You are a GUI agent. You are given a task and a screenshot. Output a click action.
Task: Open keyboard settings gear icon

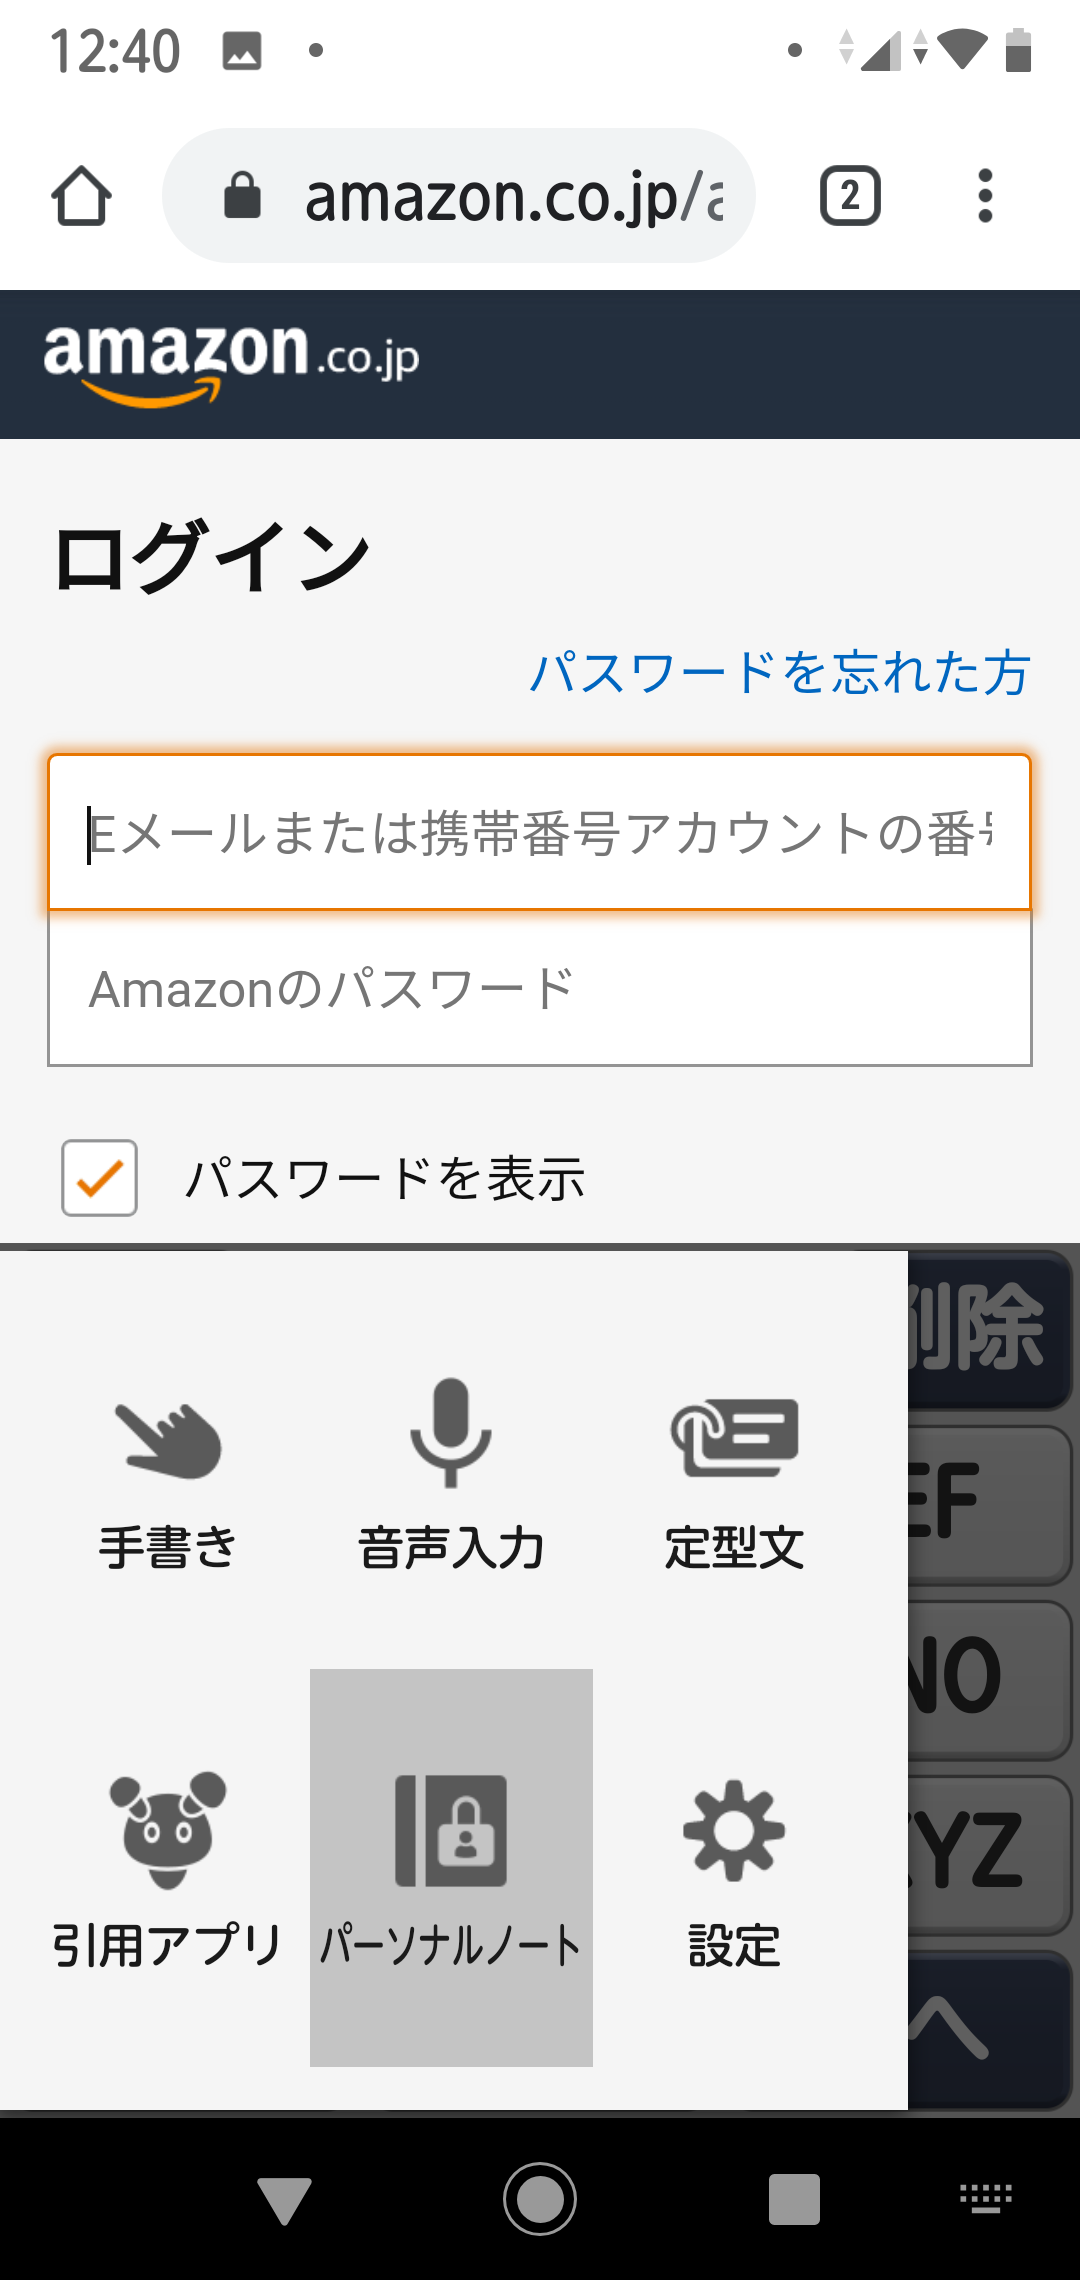coord(734,1830)
